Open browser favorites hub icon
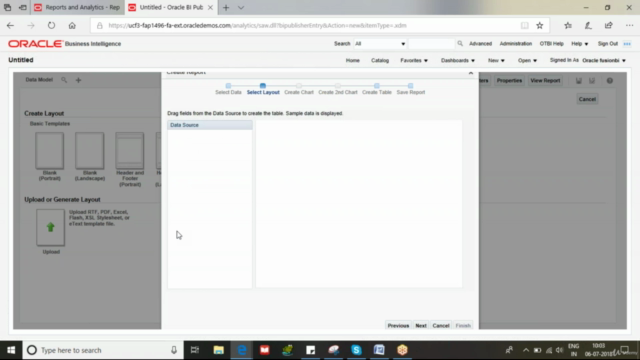Viewport: 640px width, 360px height. pyautogui.click(x=568, y=25)
